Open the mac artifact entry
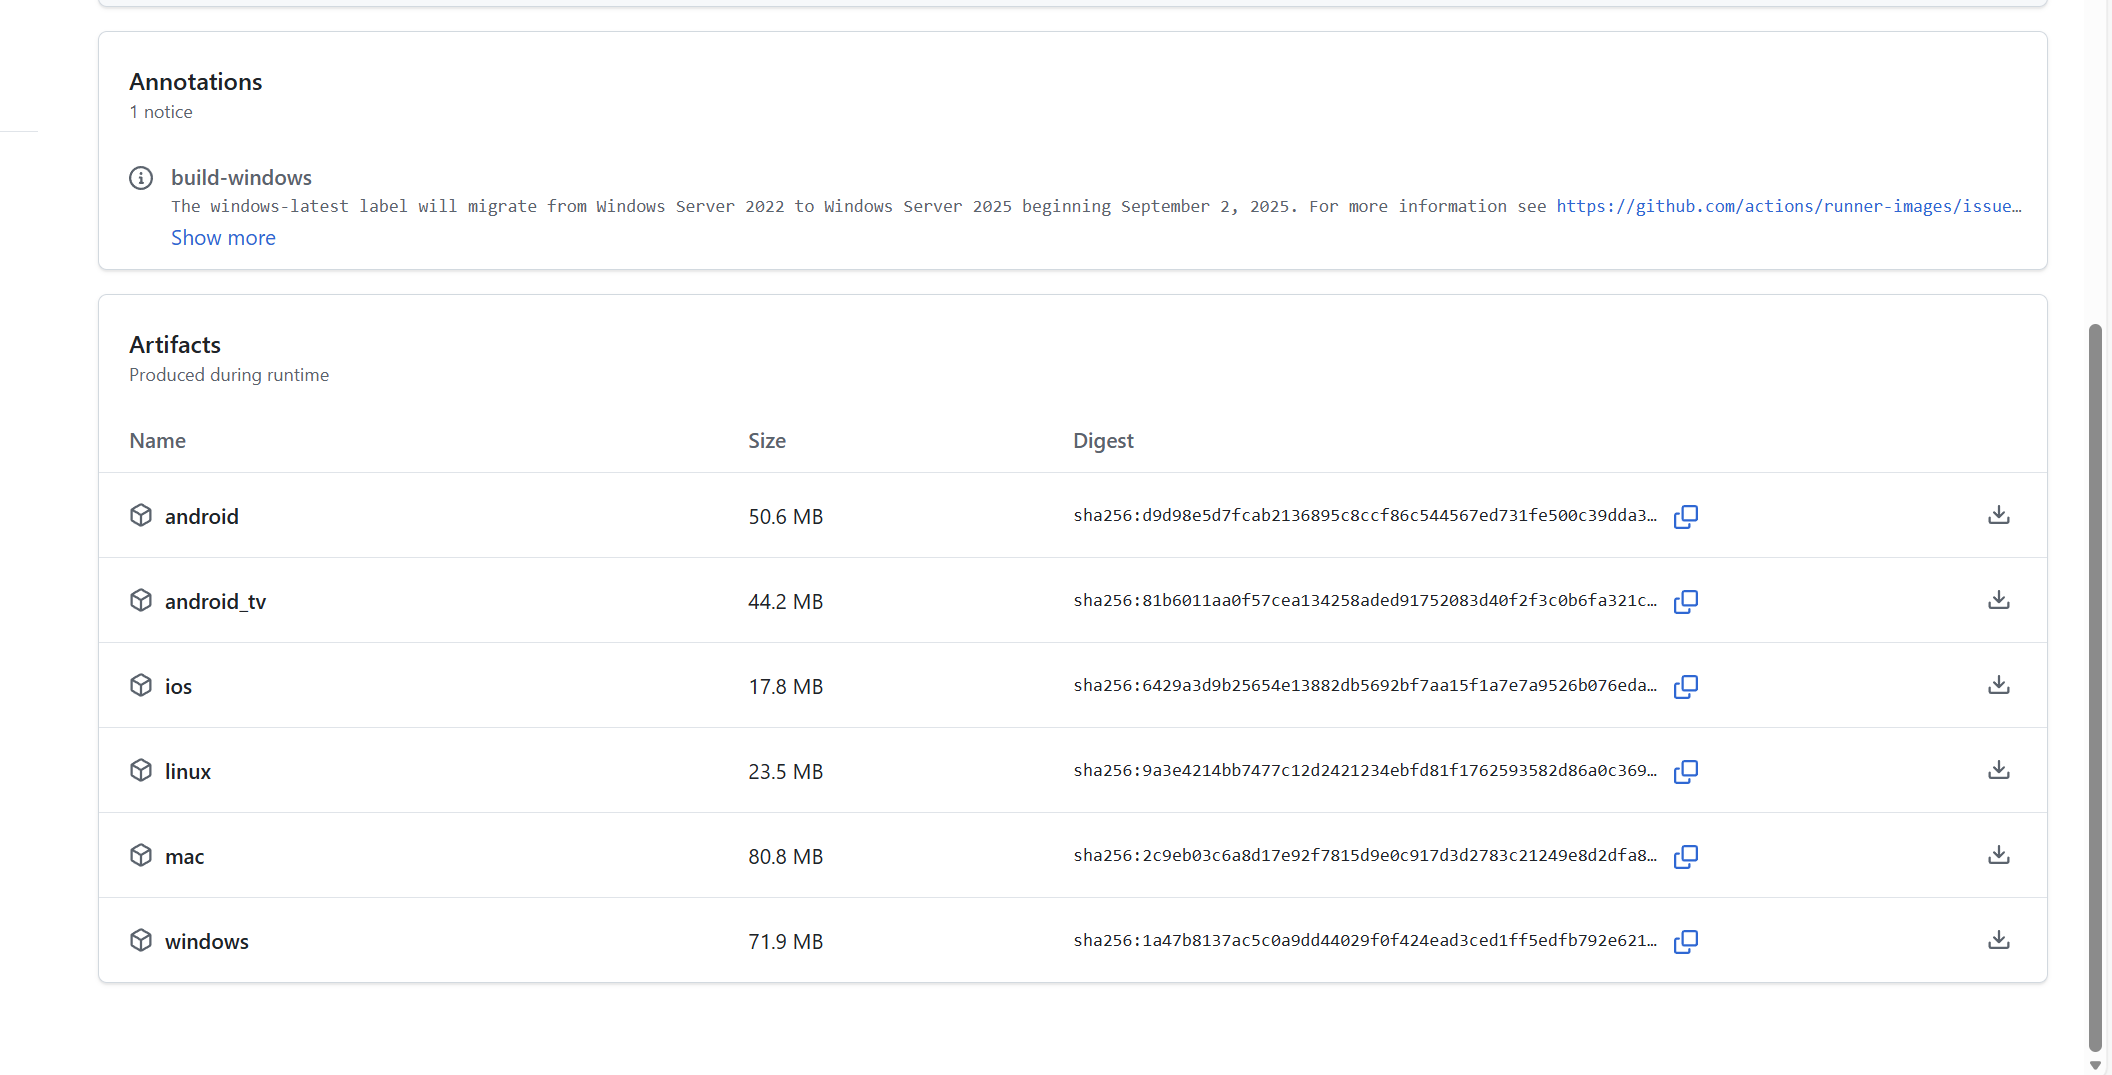The image size is (2112, 1075). 184,856
